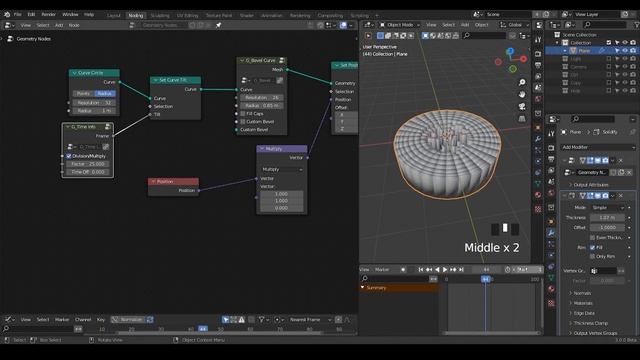
Task: Click the jump to end frame button
Action: [461, 269]
